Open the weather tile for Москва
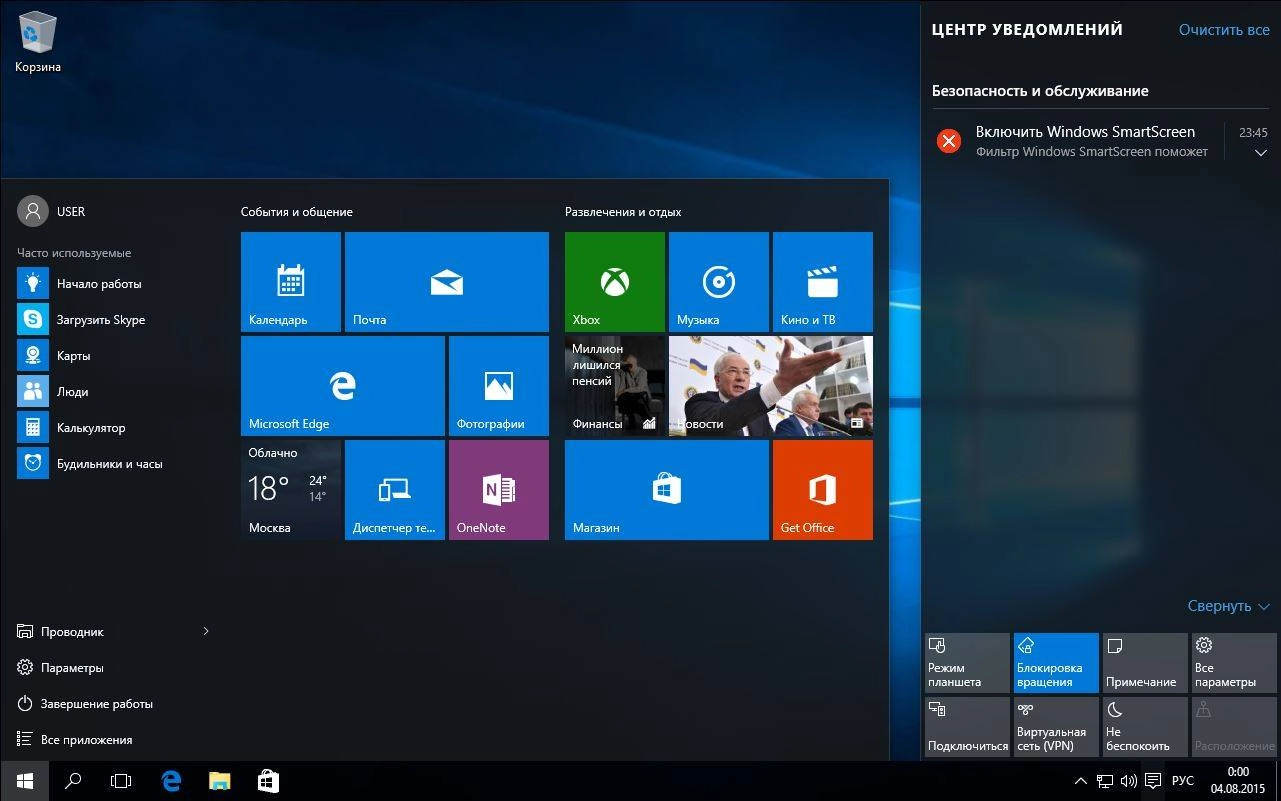Screen dimensions: 1281x801 tap(291, 490)
